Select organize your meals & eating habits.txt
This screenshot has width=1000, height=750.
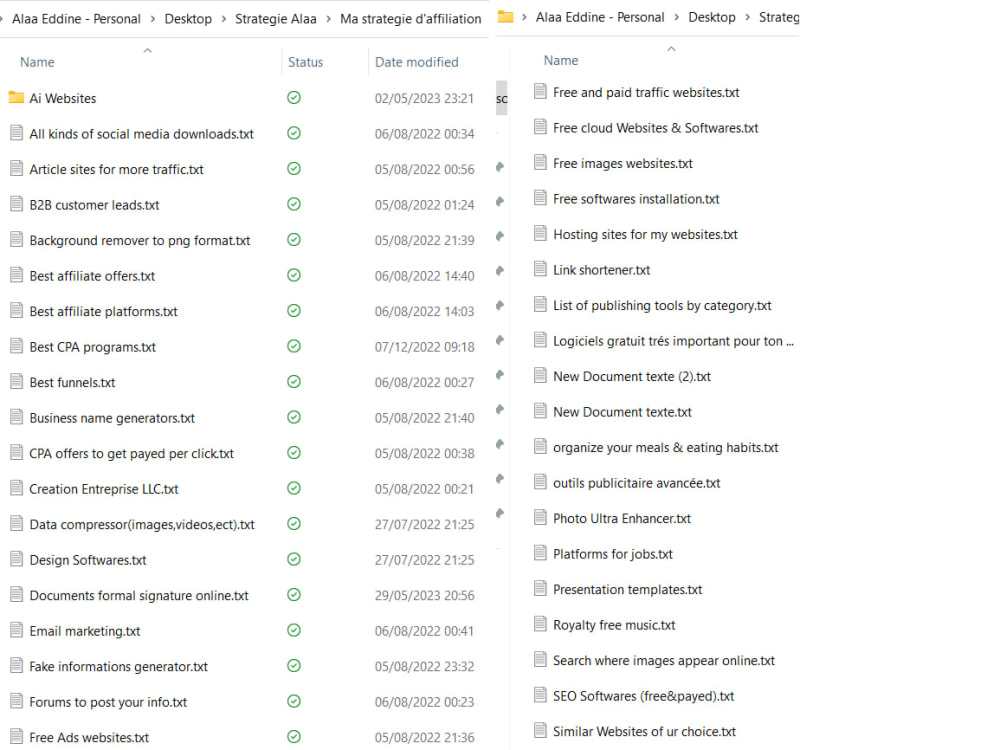point(666,448)
